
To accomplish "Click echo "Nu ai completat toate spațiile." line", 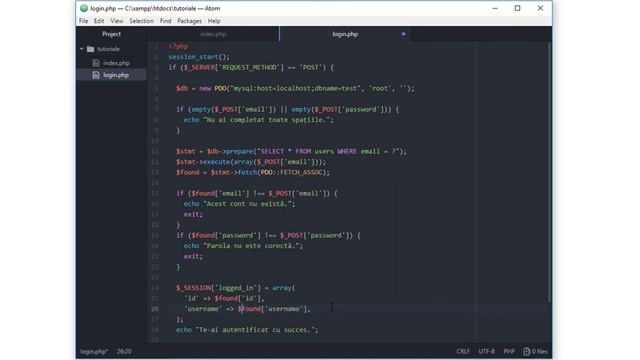I will click(258, 120).
